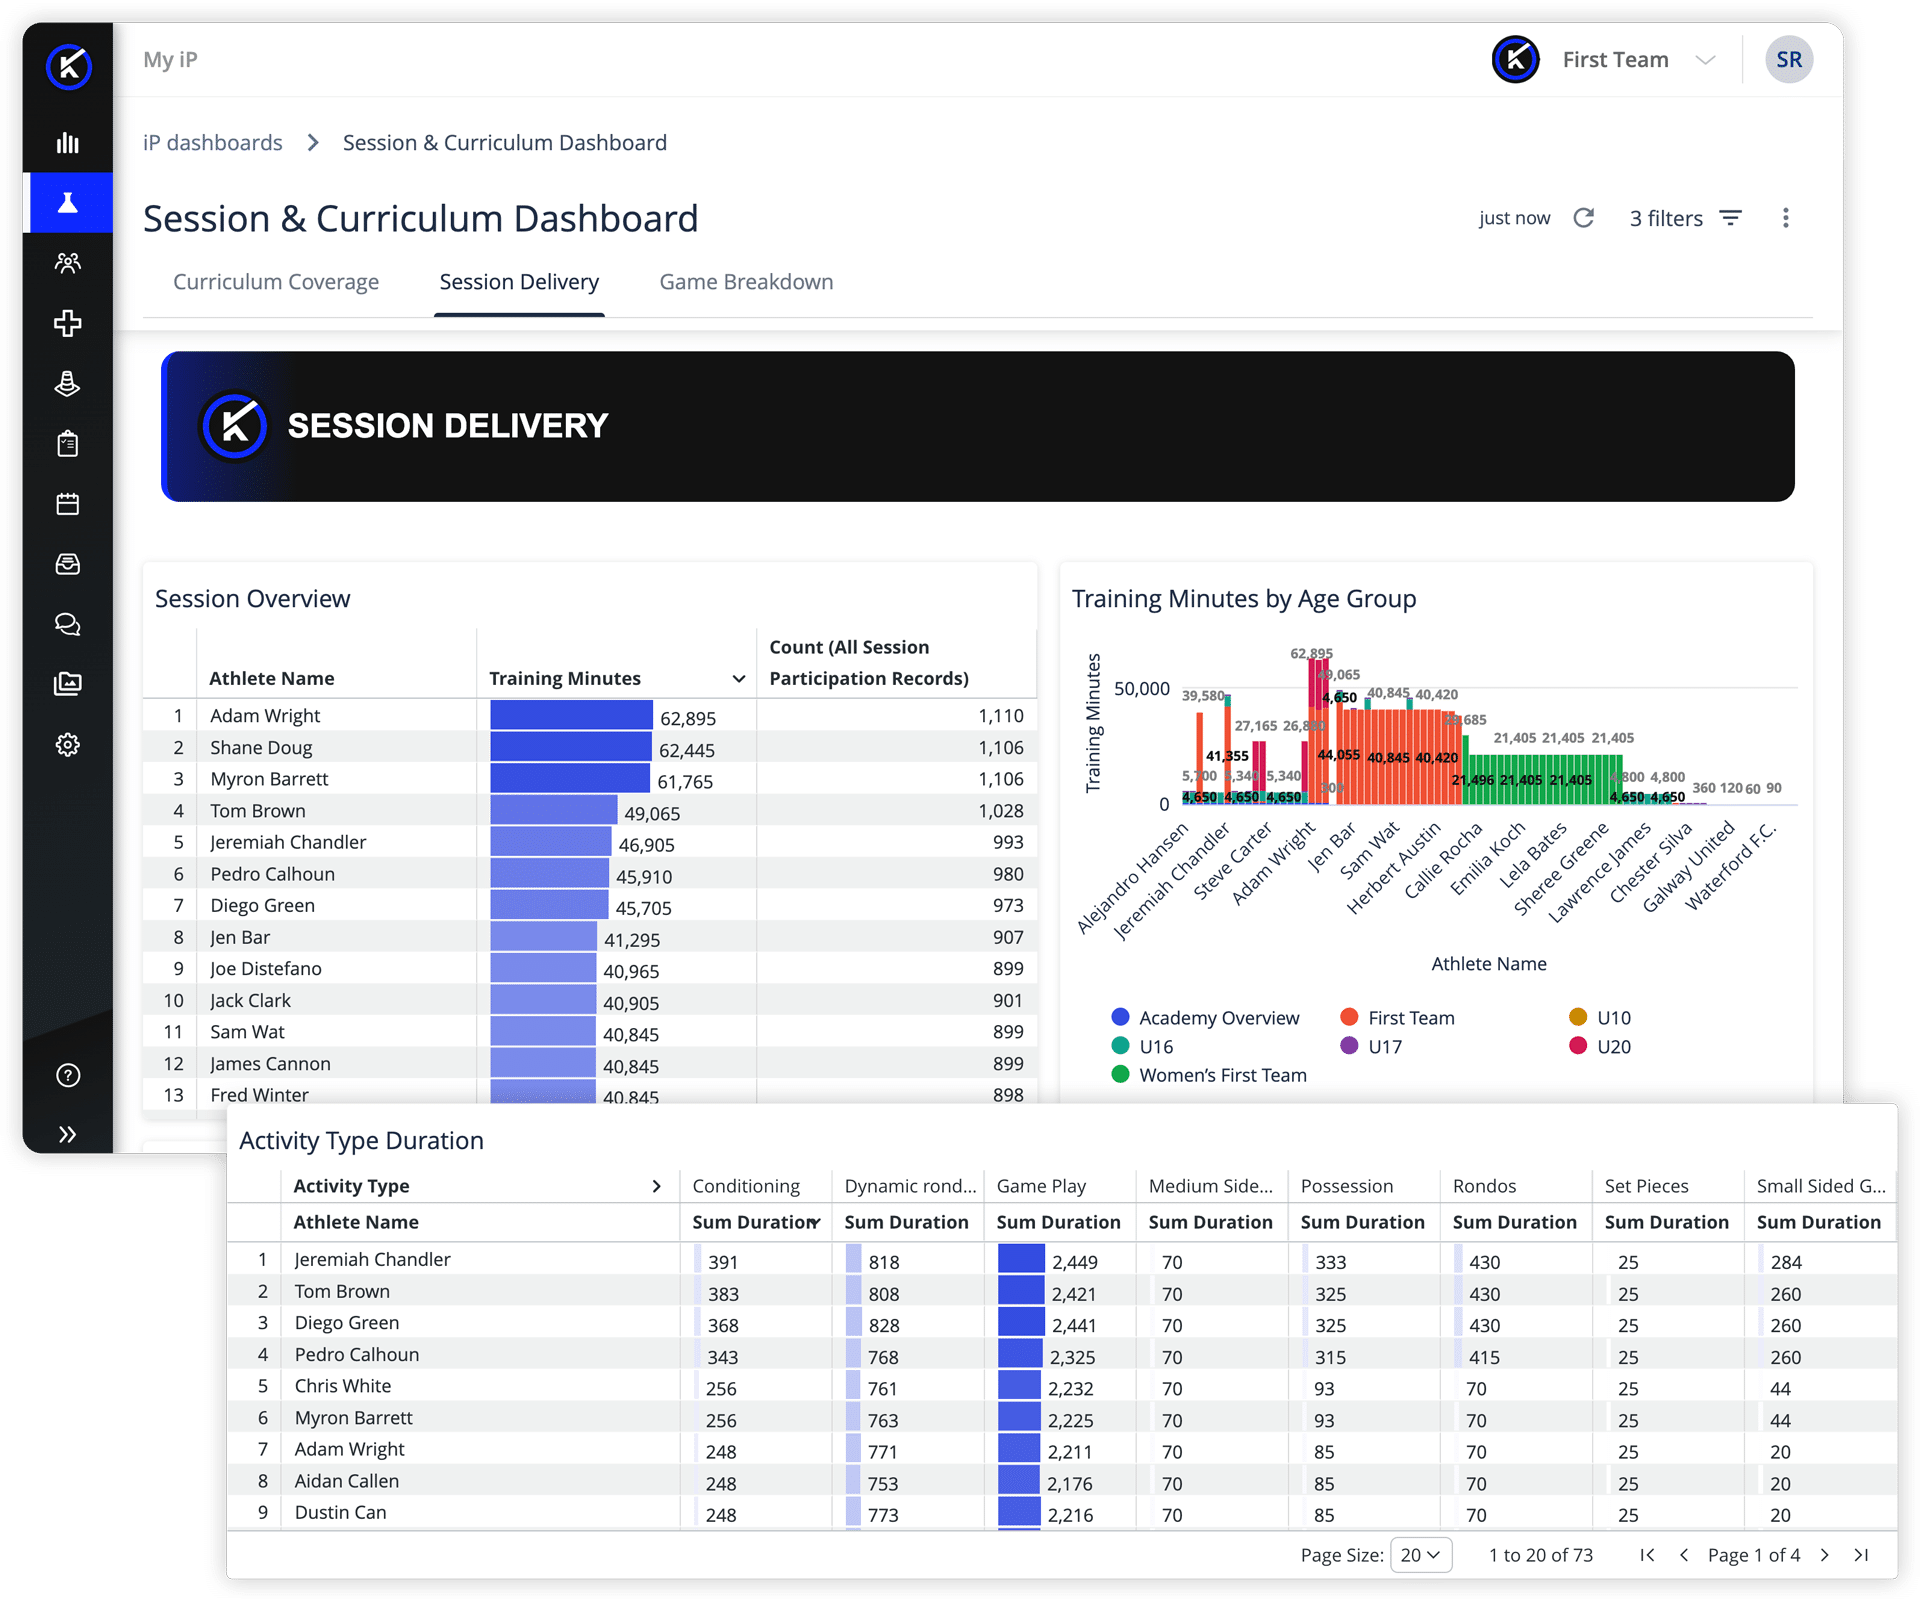Refresh the dashboard with the reload icon
The image size is (1920, 1601).
click(x=1584, y=218)
